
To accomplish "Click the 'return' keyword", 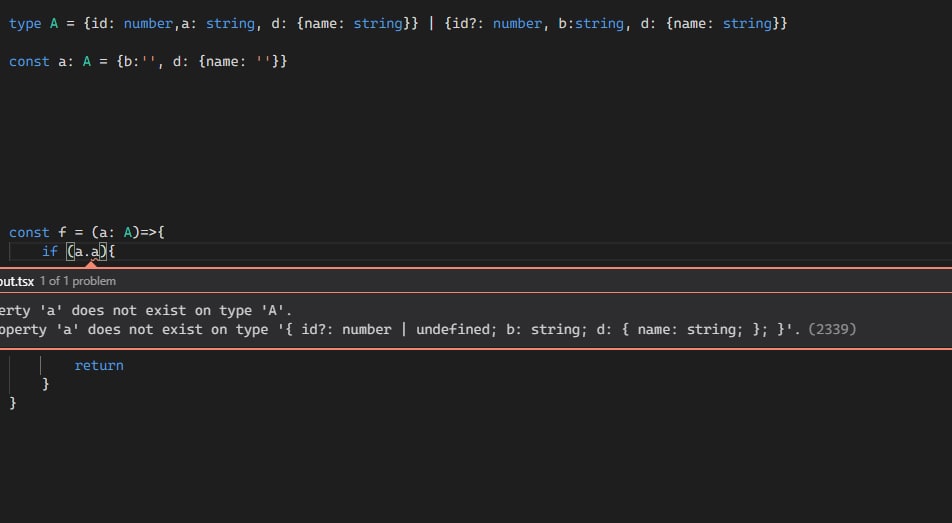I will [99, 365].
